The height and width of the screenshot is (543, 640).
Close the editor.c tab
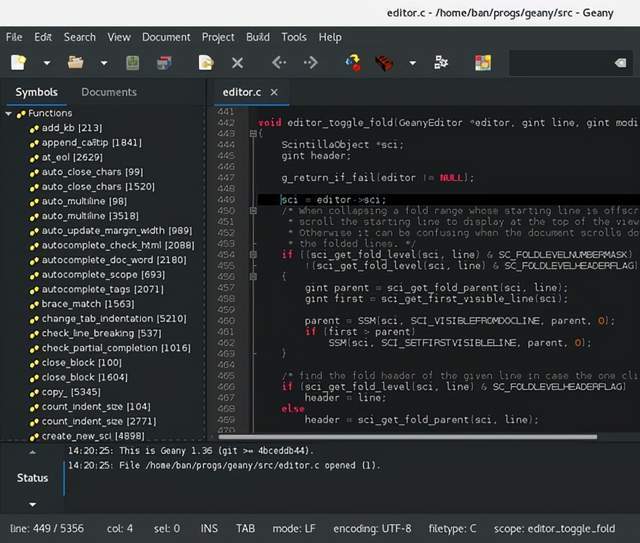[275, 92]
